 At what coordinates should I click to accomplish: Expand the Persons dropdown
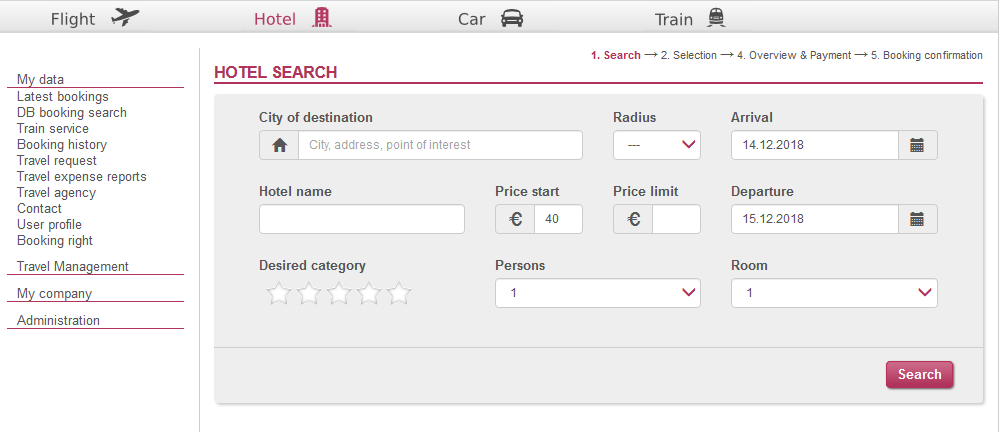click(598, 293)
